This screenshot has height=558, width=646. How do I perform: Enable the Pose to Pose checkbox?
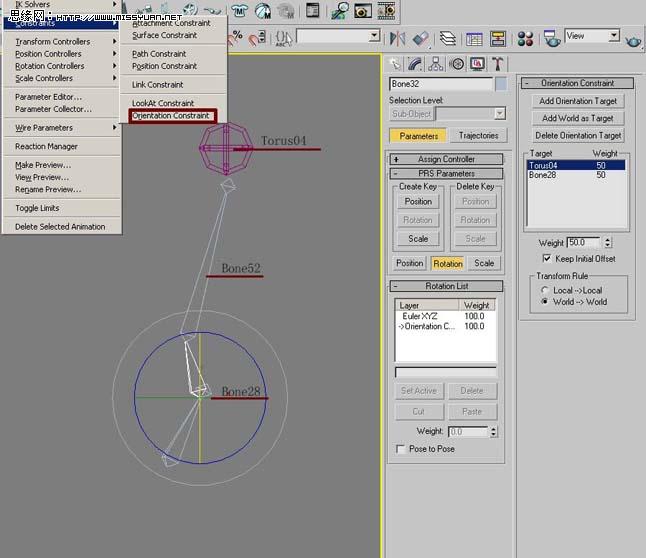pos(400,449)
